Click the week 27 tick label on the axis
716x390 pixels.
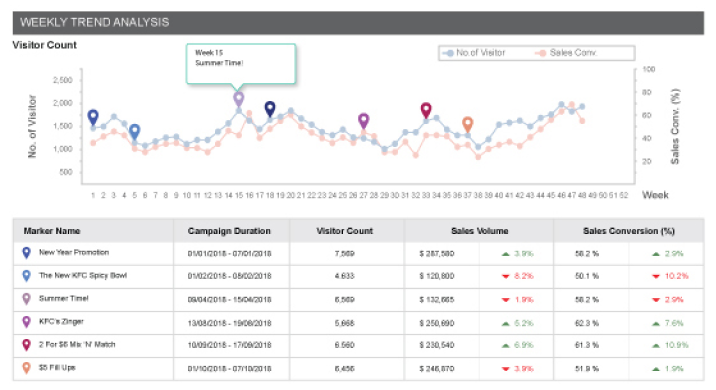(x=363, y=195)
